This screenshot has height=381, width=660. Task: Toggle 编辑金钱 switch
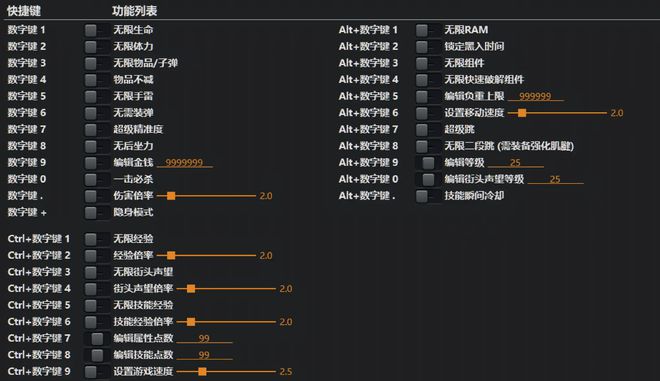tap(96, 163)
